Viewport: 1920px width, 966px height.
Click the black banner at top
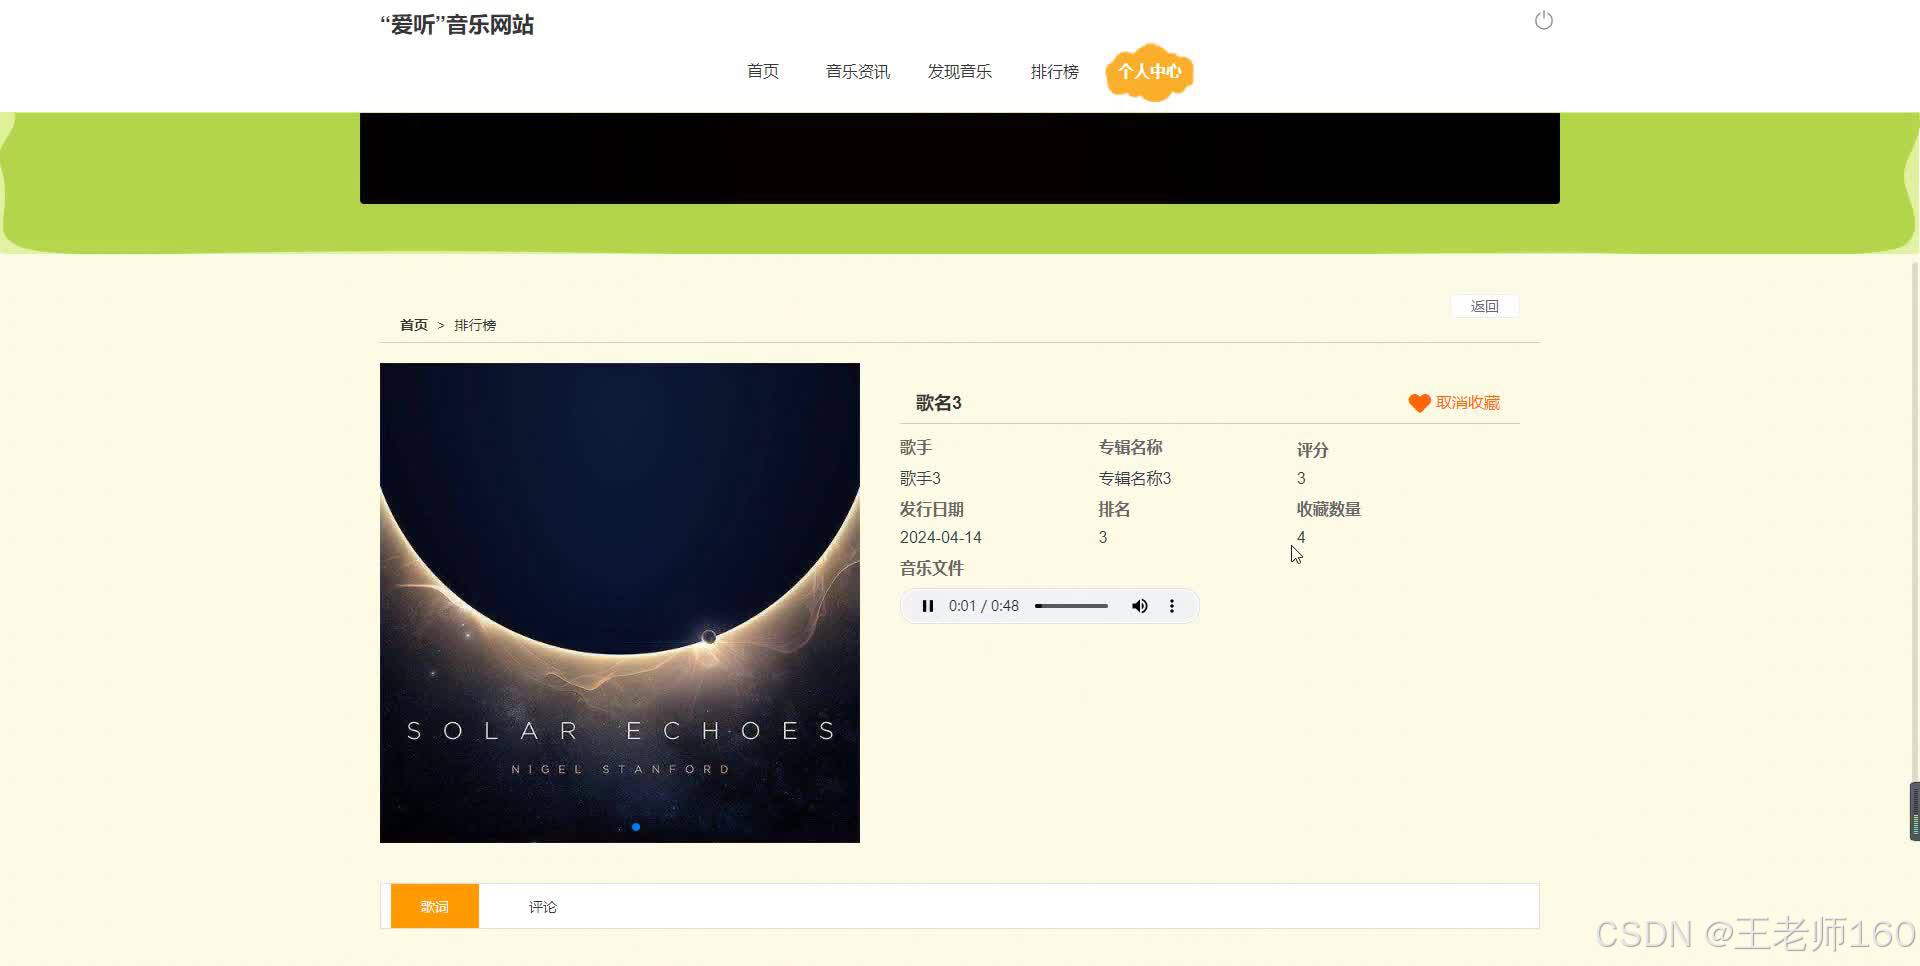click(960, 158)
